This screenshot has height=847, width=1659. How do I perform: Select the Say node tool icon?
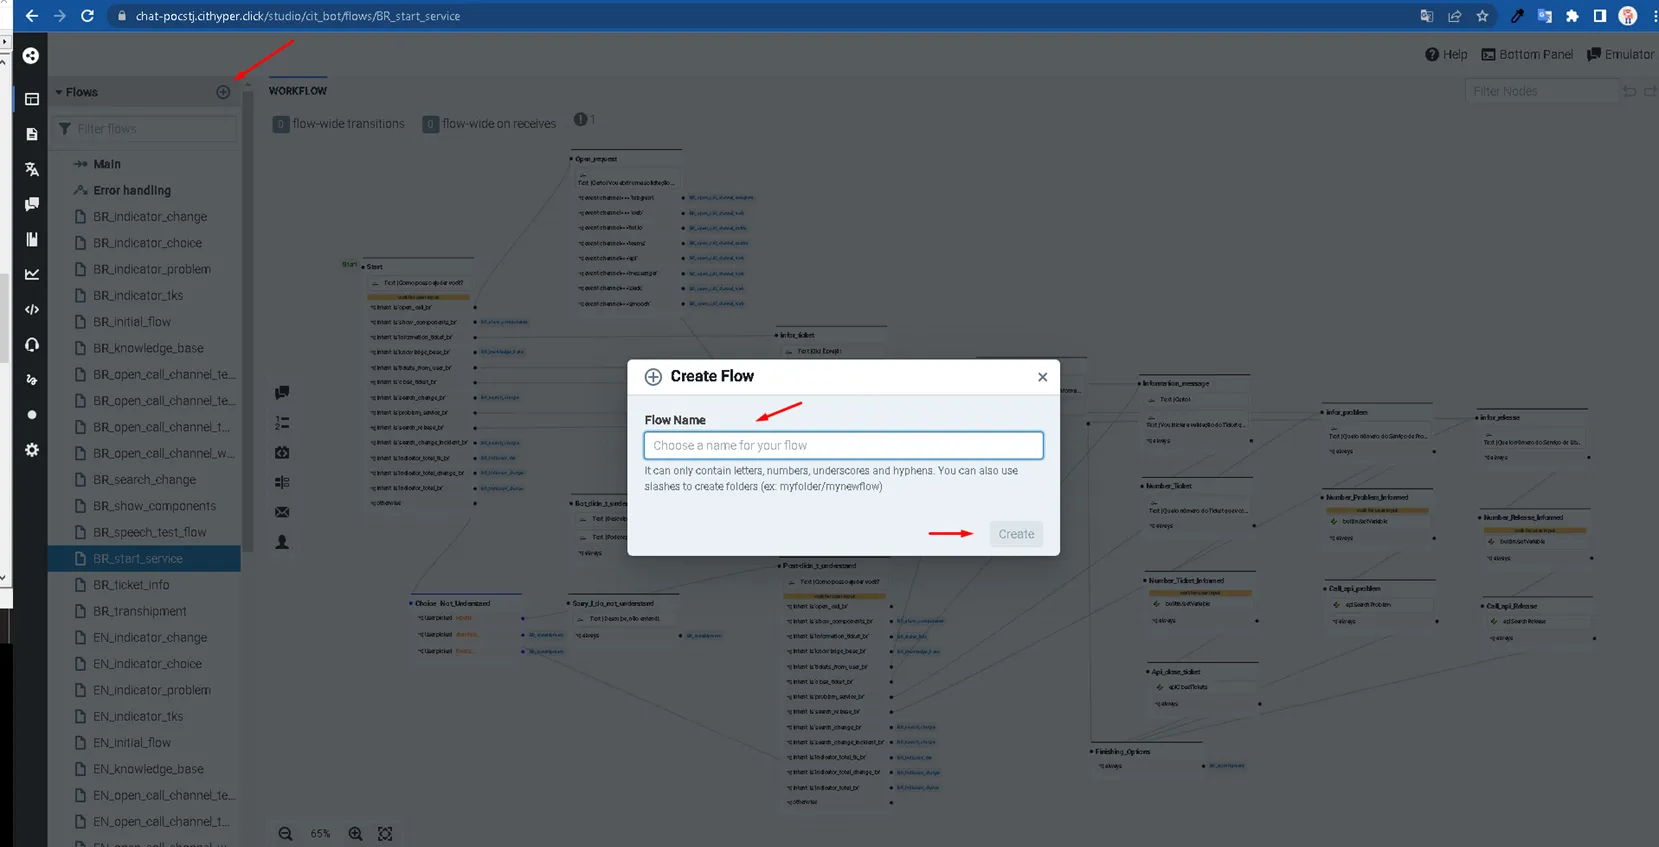pyautogui.click(x=282, y=393)
